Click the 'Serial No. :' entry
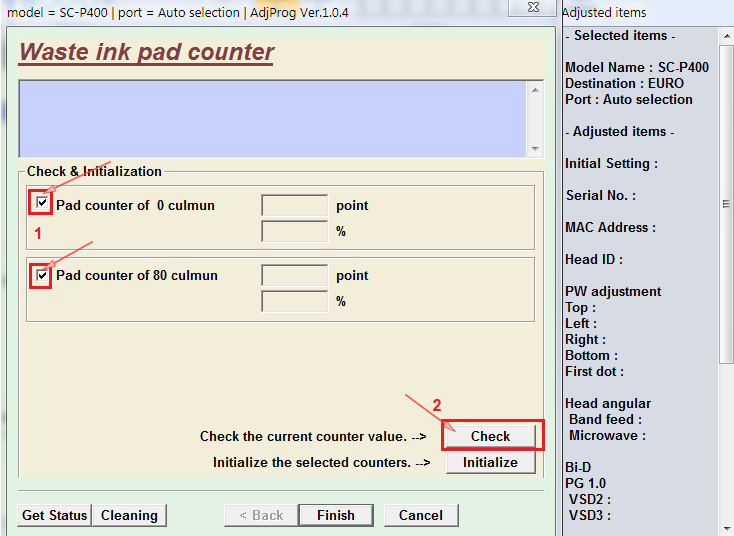 601,195
